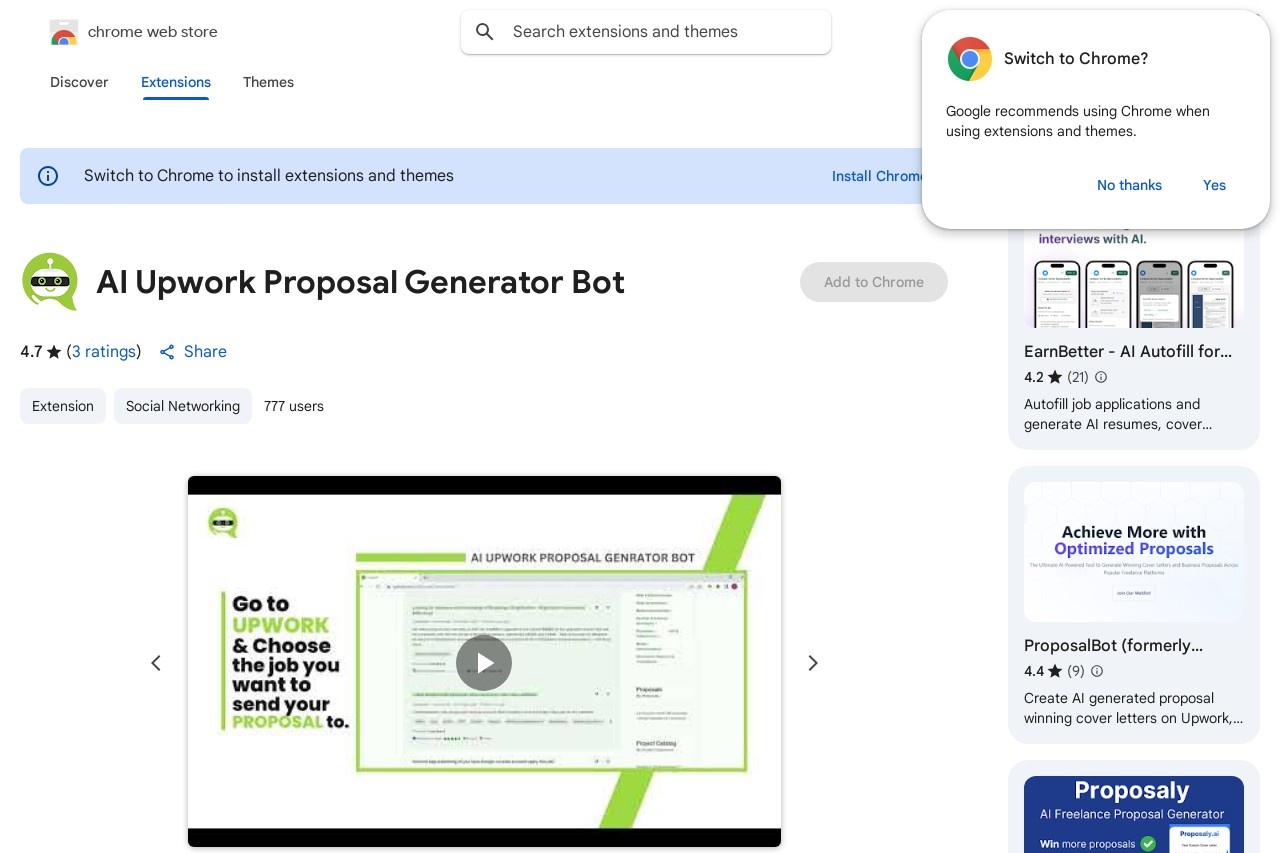This screenshot has height=853, width=1280.
Task: Click the AI Upwork Proposal Generator Bot heading
Action: [361, 282]
